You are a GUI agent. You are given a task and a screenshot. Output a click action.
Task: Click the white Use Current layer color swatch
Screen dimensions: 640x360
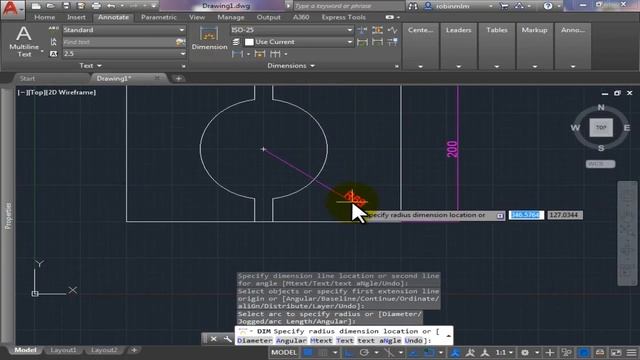click(x=249, y=42)
